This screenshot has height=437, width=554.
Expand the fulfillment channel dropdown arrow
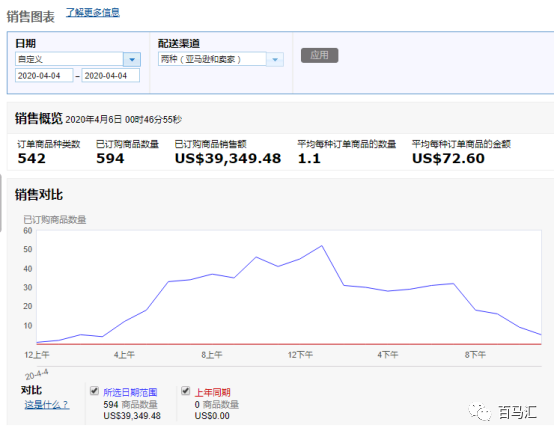[275, 59]
